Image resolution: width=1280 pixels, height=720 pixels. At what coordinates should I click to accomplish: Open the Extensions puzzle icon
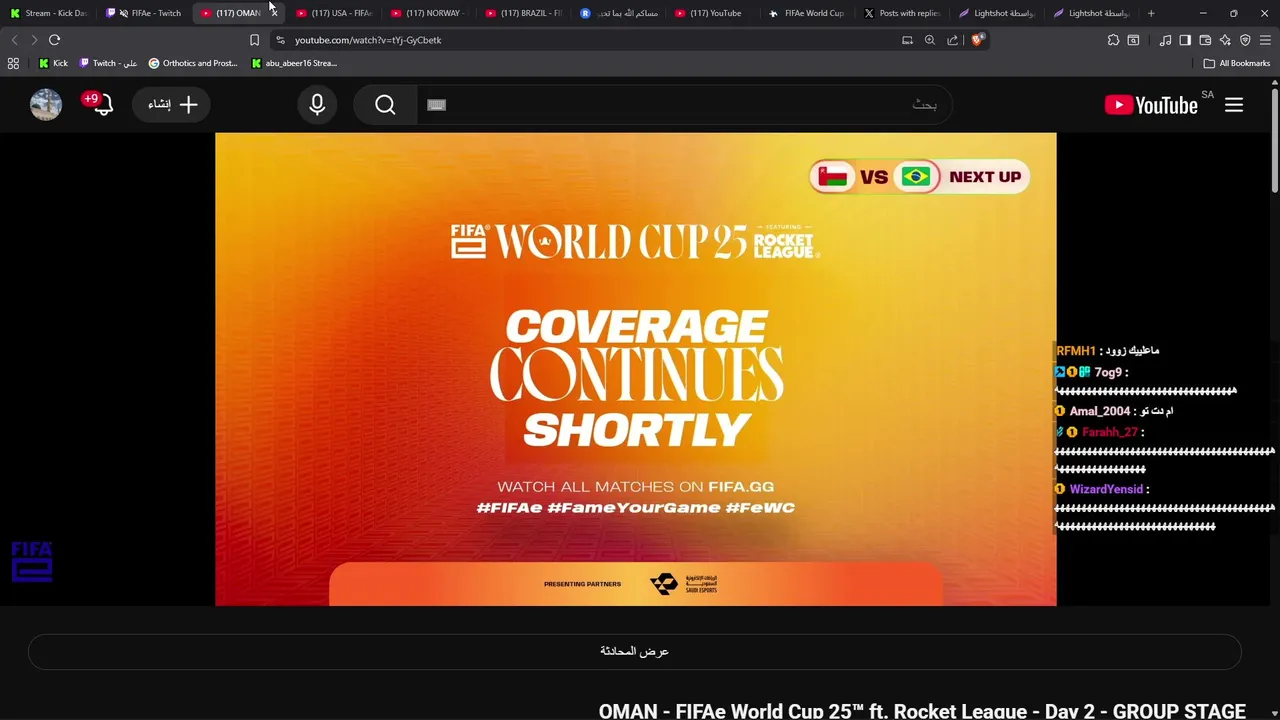point(1113,40)
